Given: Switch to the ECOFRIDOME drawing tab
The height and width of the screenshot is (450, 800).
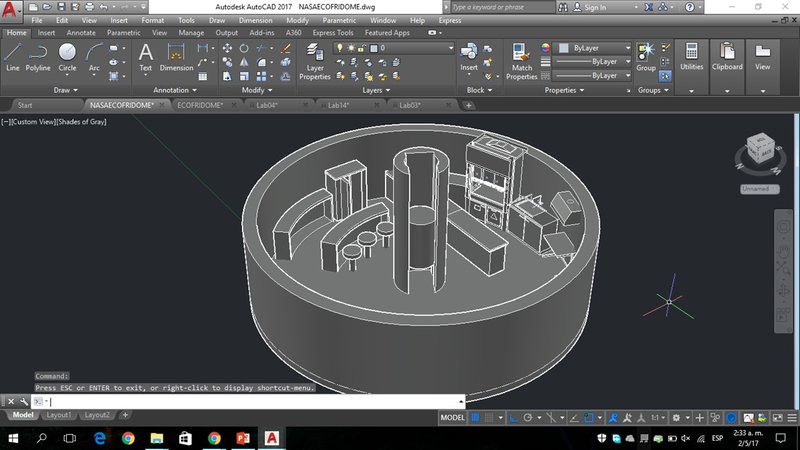Looking at the screenshot, I should pos(198,104).
